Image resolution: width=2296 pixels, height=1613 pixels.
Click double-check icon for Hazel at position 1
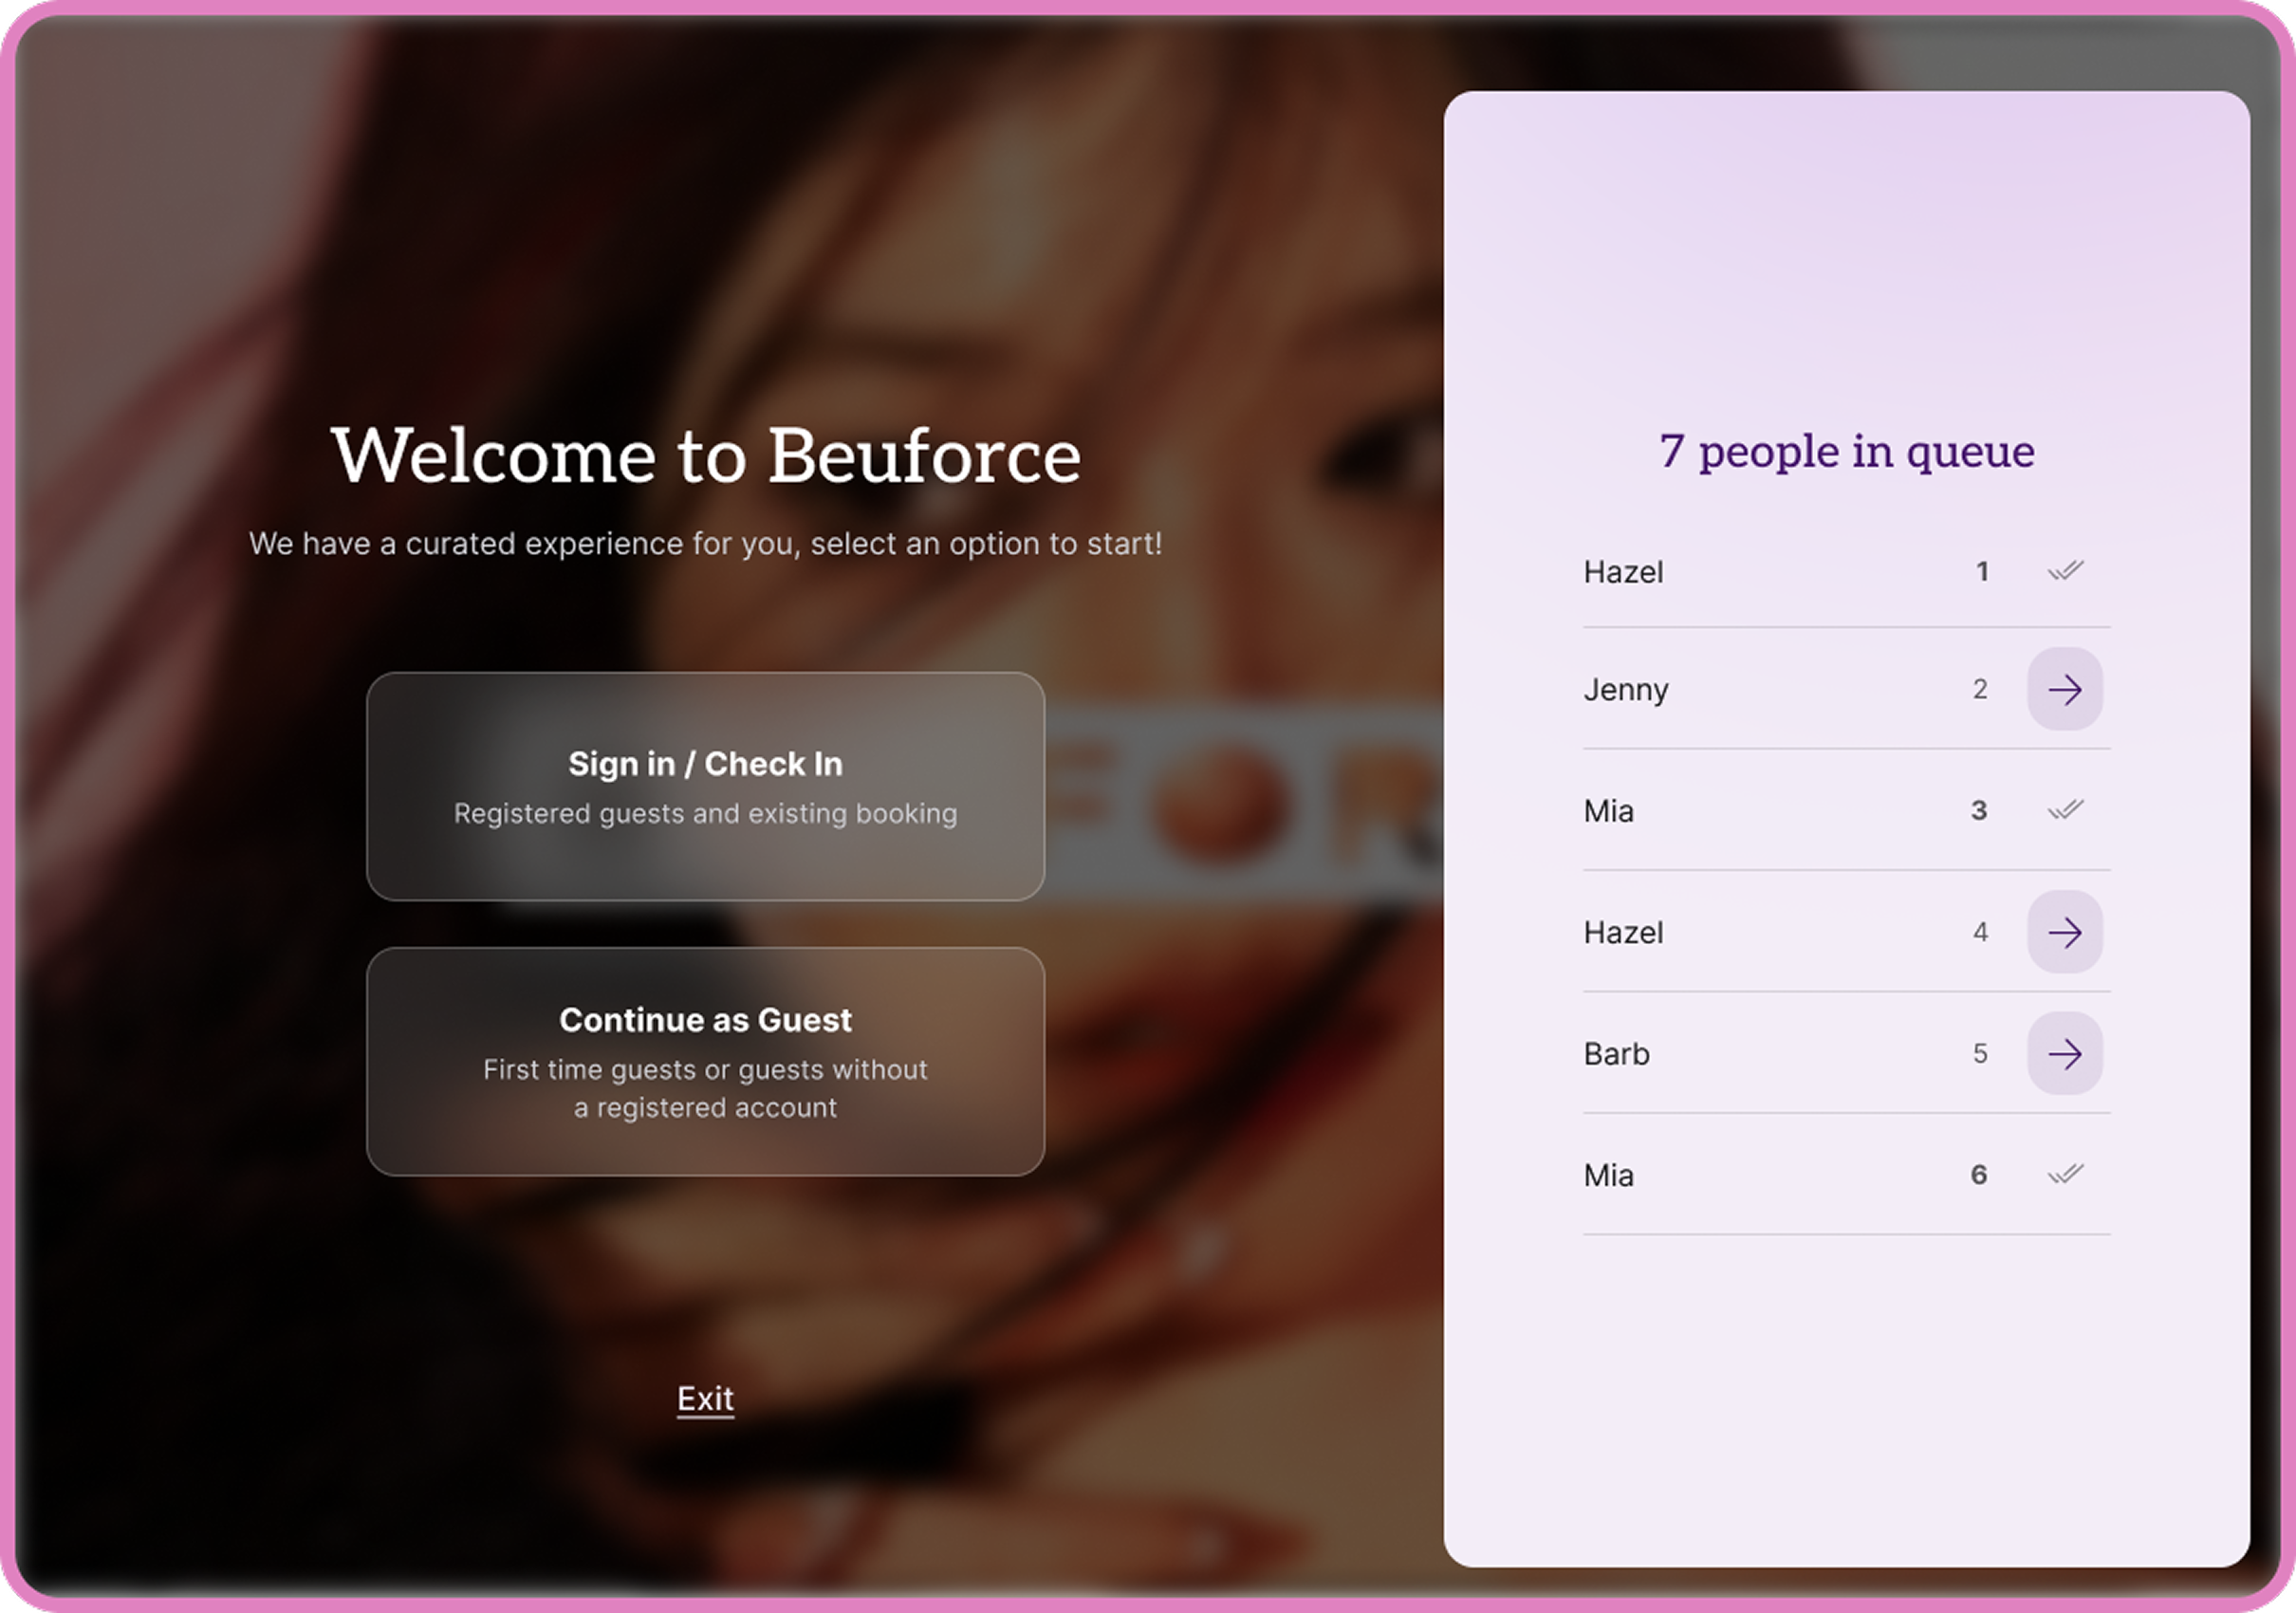[2065, 571]
